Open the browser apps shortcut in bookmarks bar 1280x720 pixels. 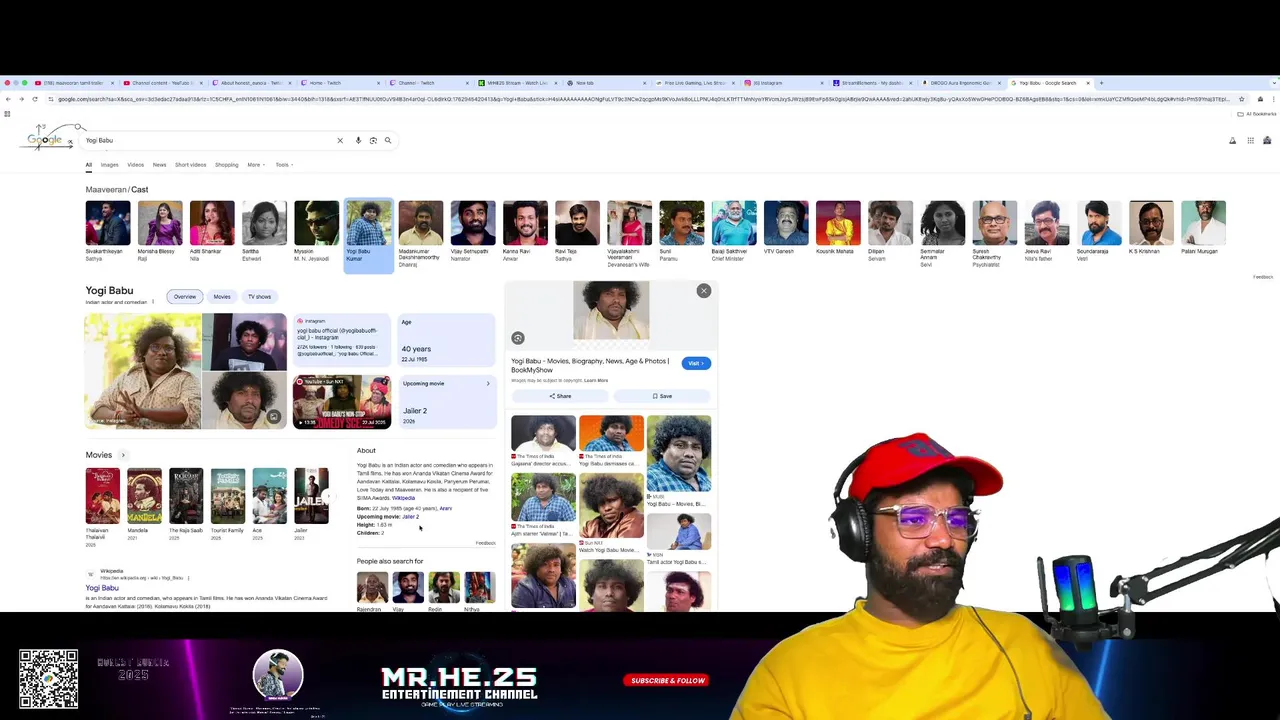[7, 114]
